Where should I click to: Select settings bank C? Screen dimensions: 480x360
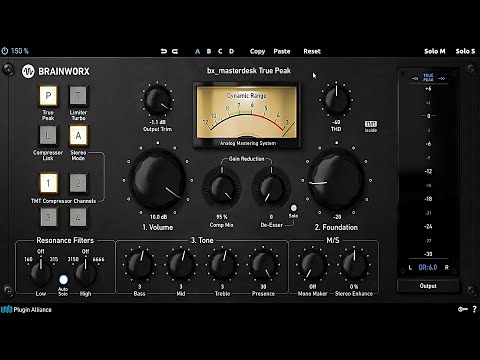tap(220, 51)
